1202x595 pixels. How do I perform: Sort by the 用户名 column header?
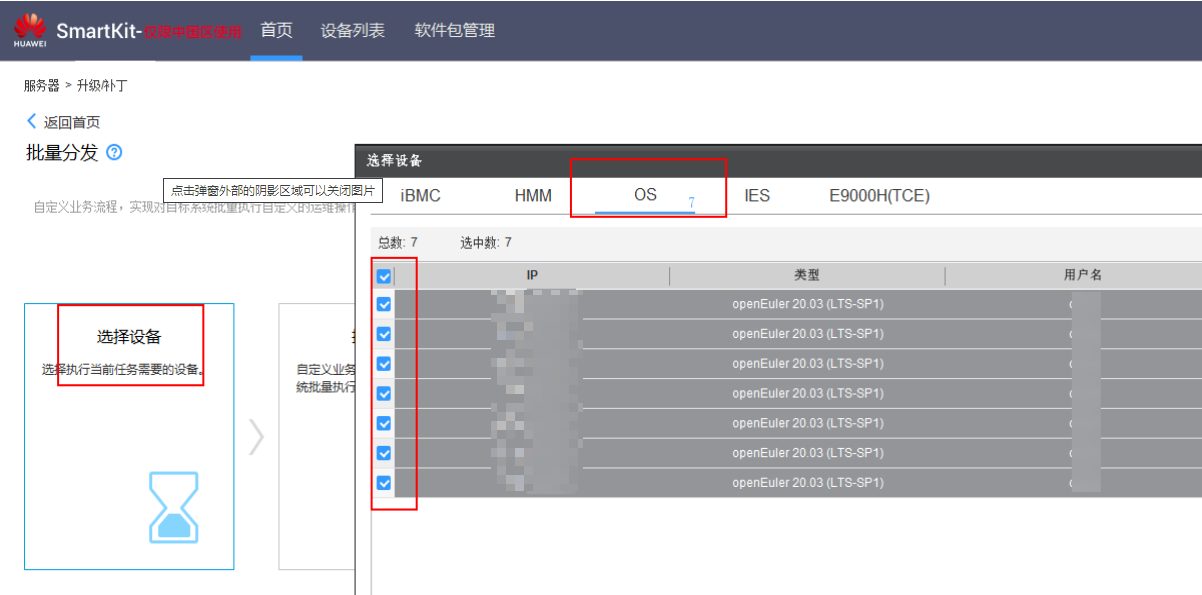point(1083,275)
